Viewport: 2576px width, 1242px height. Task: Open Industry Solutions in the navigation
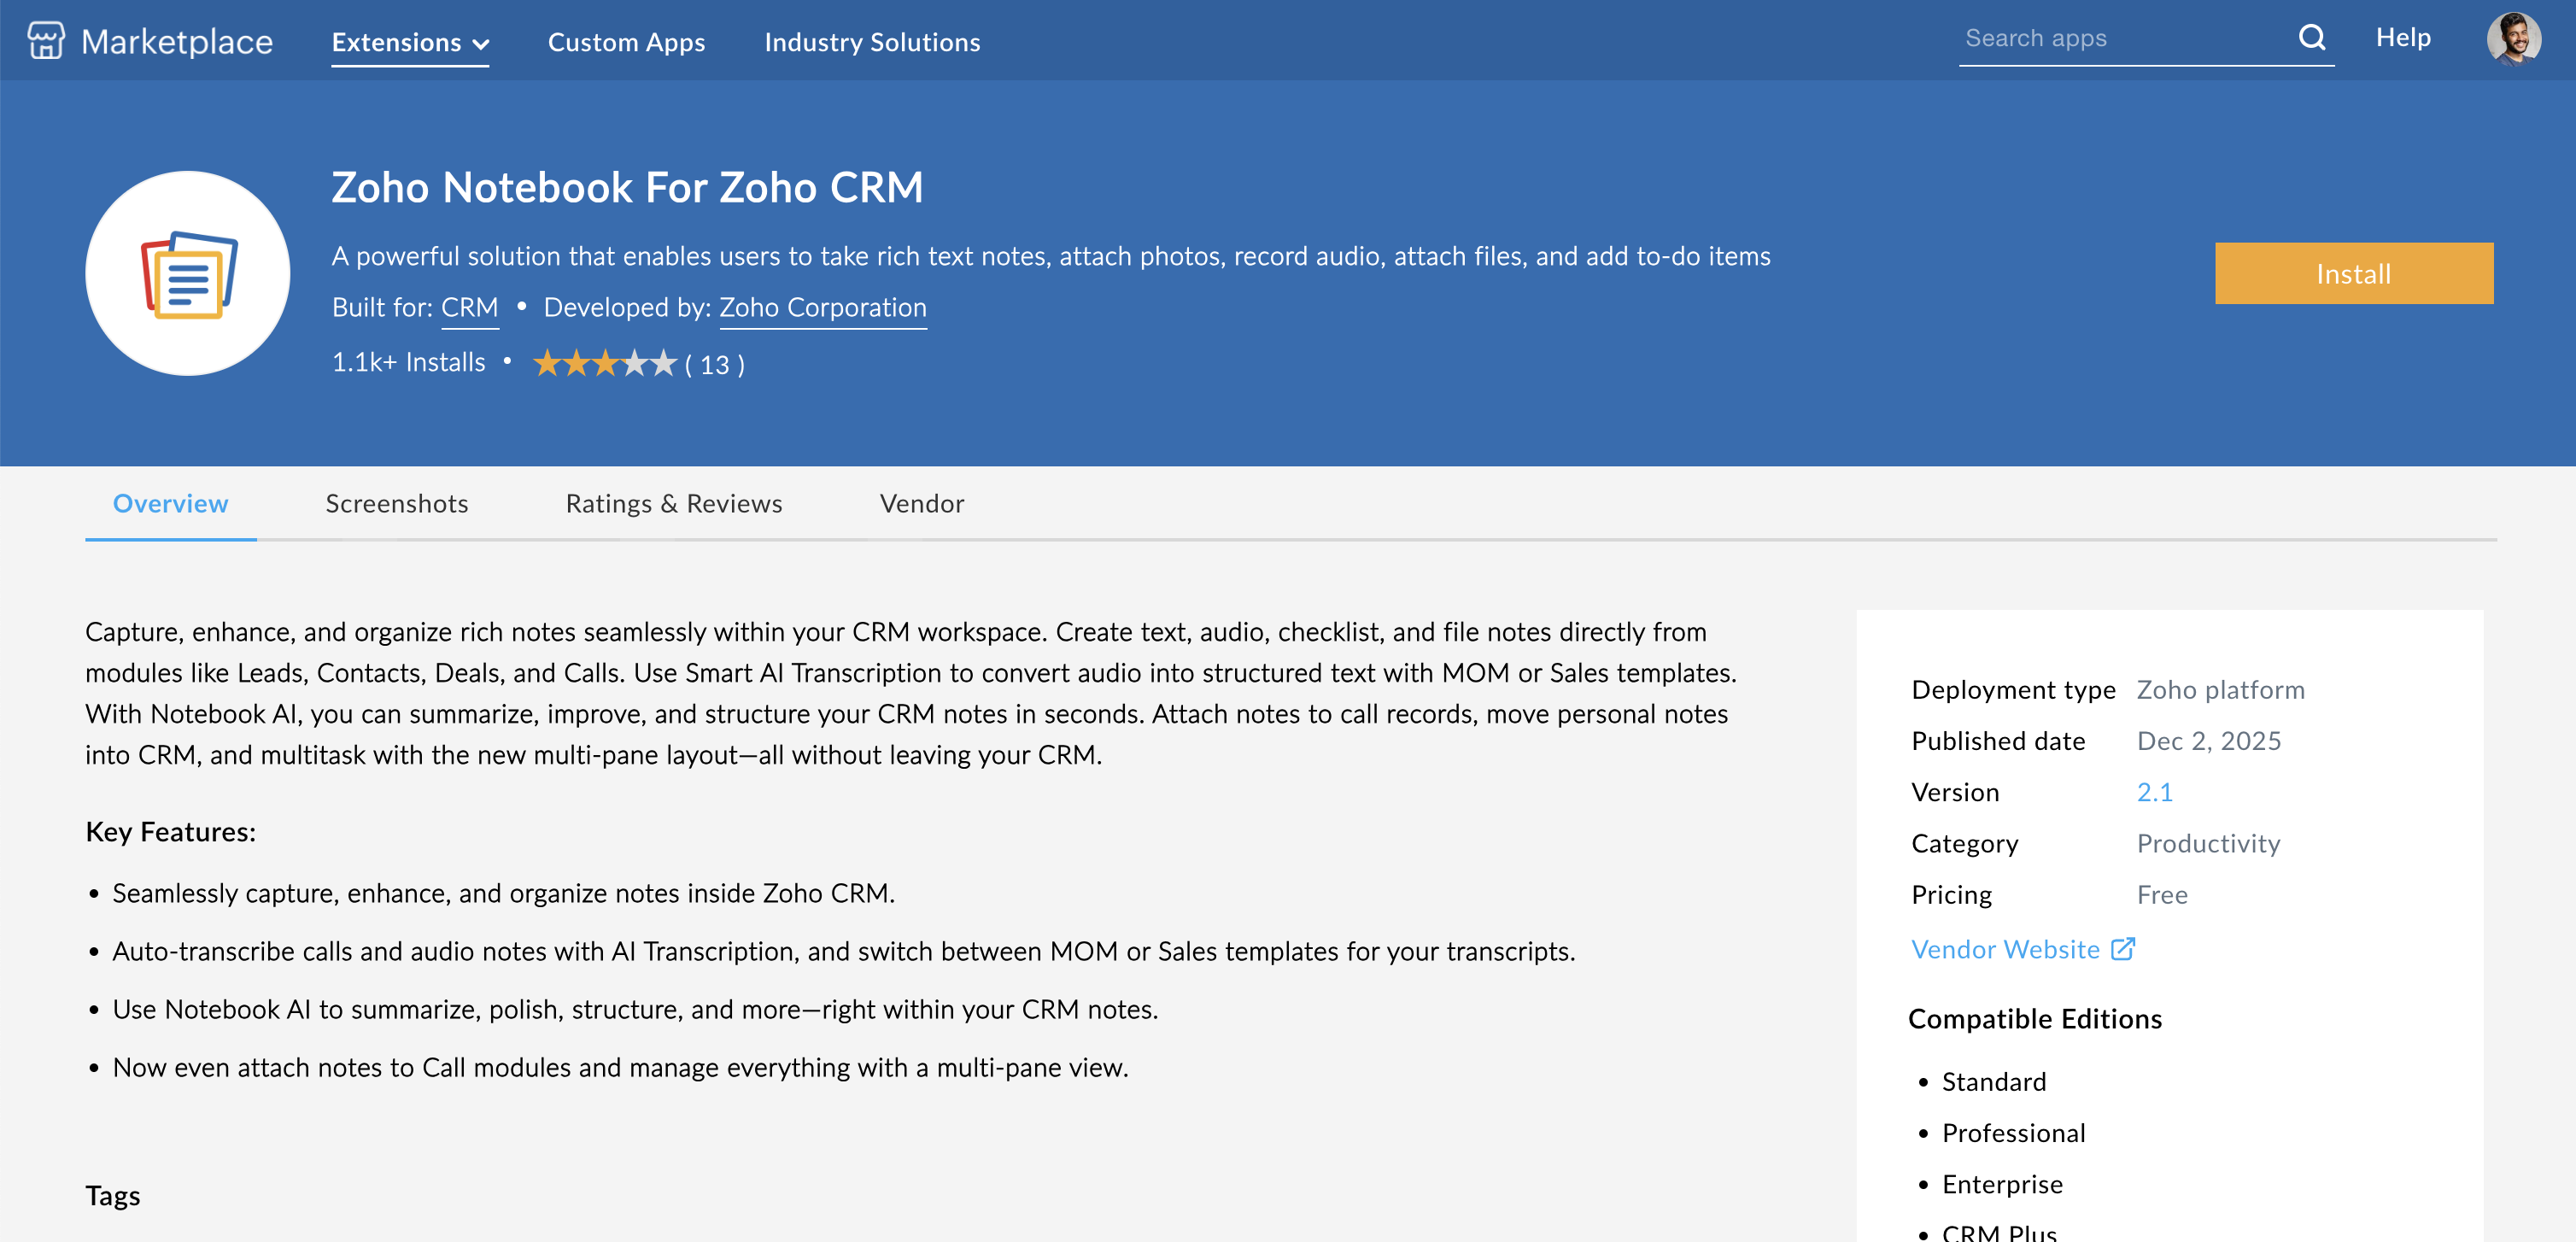(x=872, y=42)
